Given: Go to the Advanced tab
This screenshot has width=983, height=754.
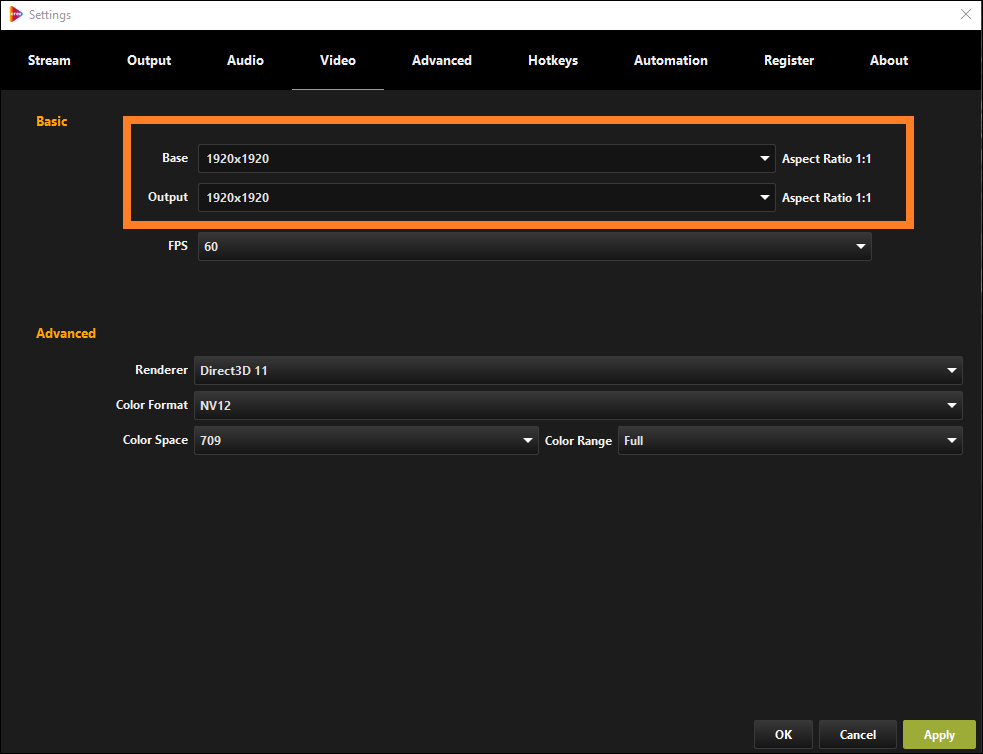Looking at the screenshot, I should coord(441,60).
